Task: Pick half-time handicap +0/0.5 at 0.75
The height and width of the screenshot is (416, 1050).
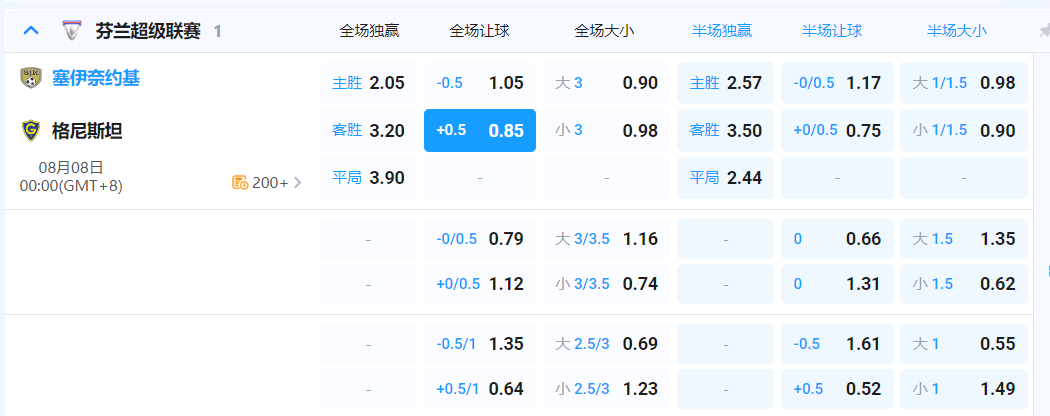Action: point(837,131)
